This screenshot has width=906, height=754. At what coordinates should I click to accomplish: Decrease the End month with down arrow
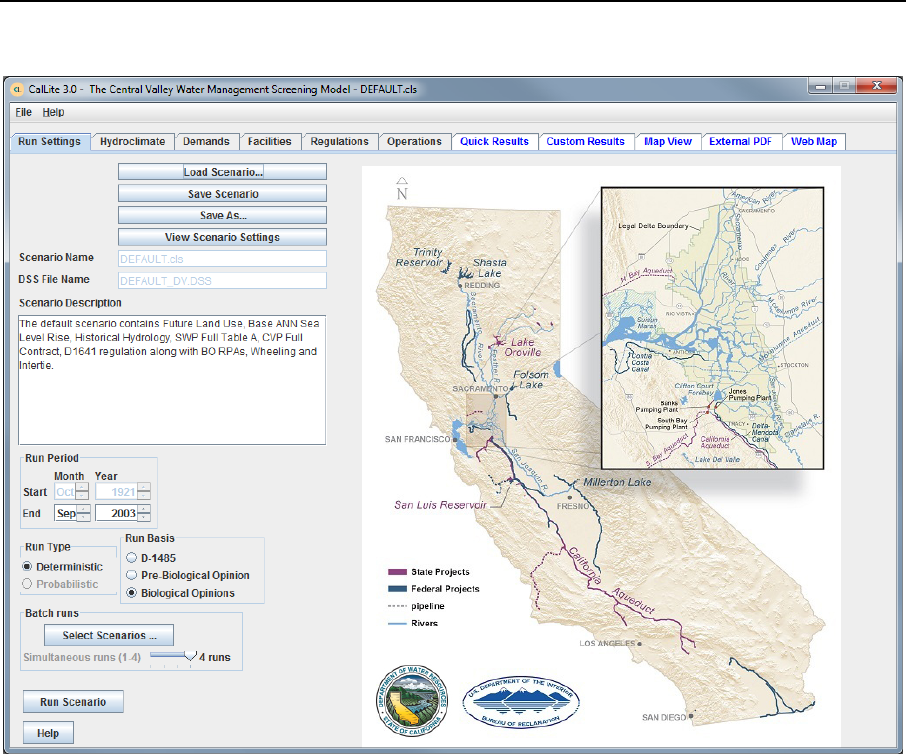coord(84,517)
